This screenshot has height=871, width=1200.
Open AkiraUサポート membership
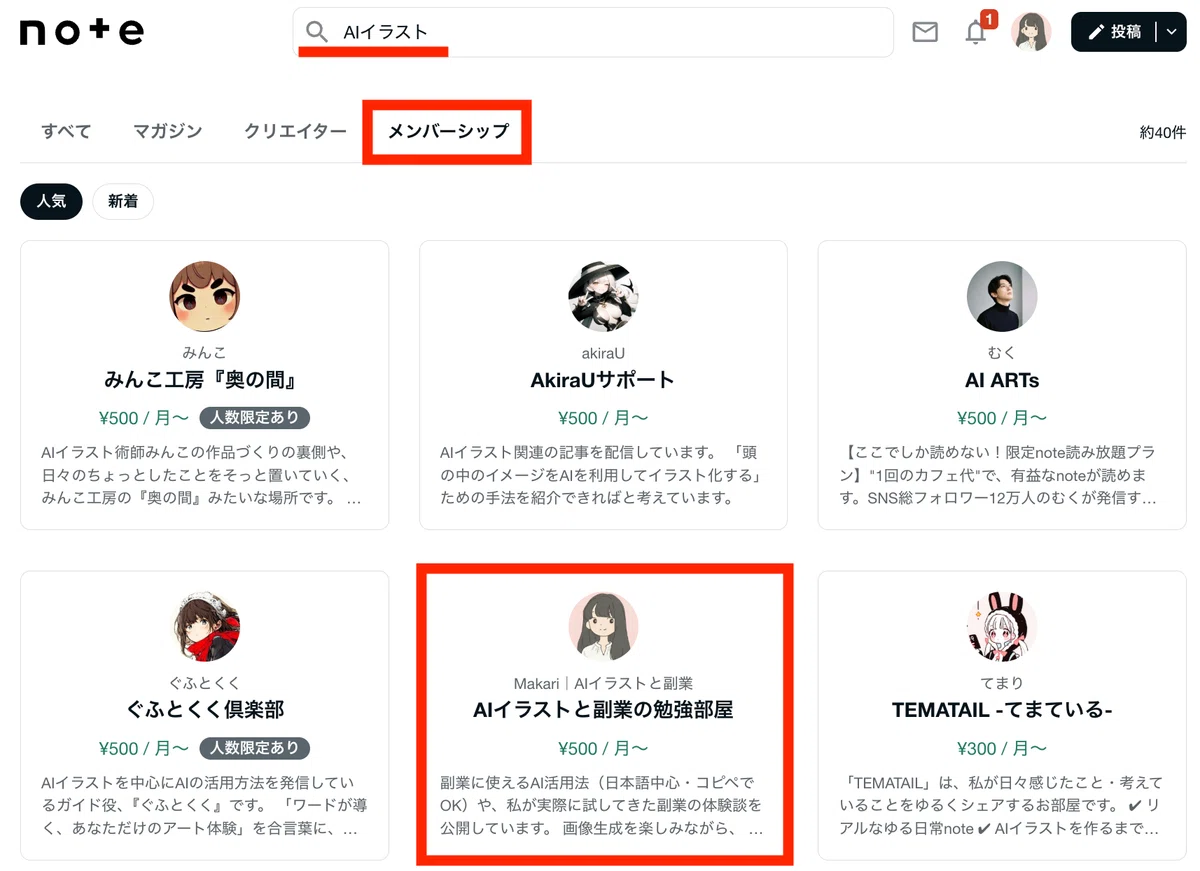click(603, 380)
